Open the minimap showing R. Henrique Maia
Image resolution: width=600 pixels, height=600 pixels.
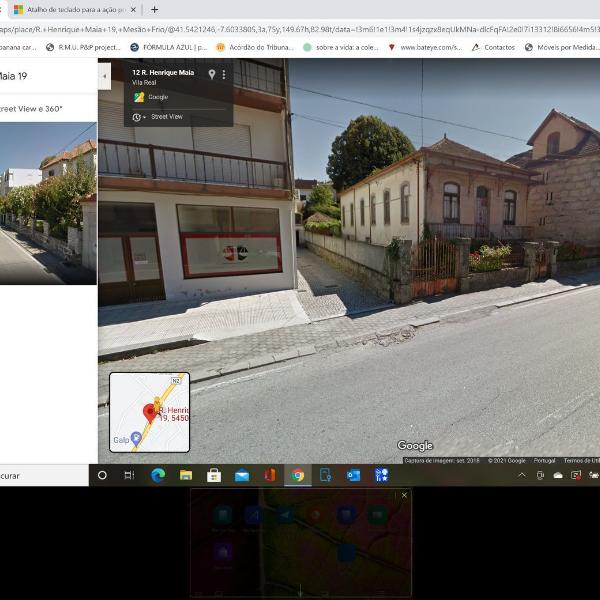149,412
